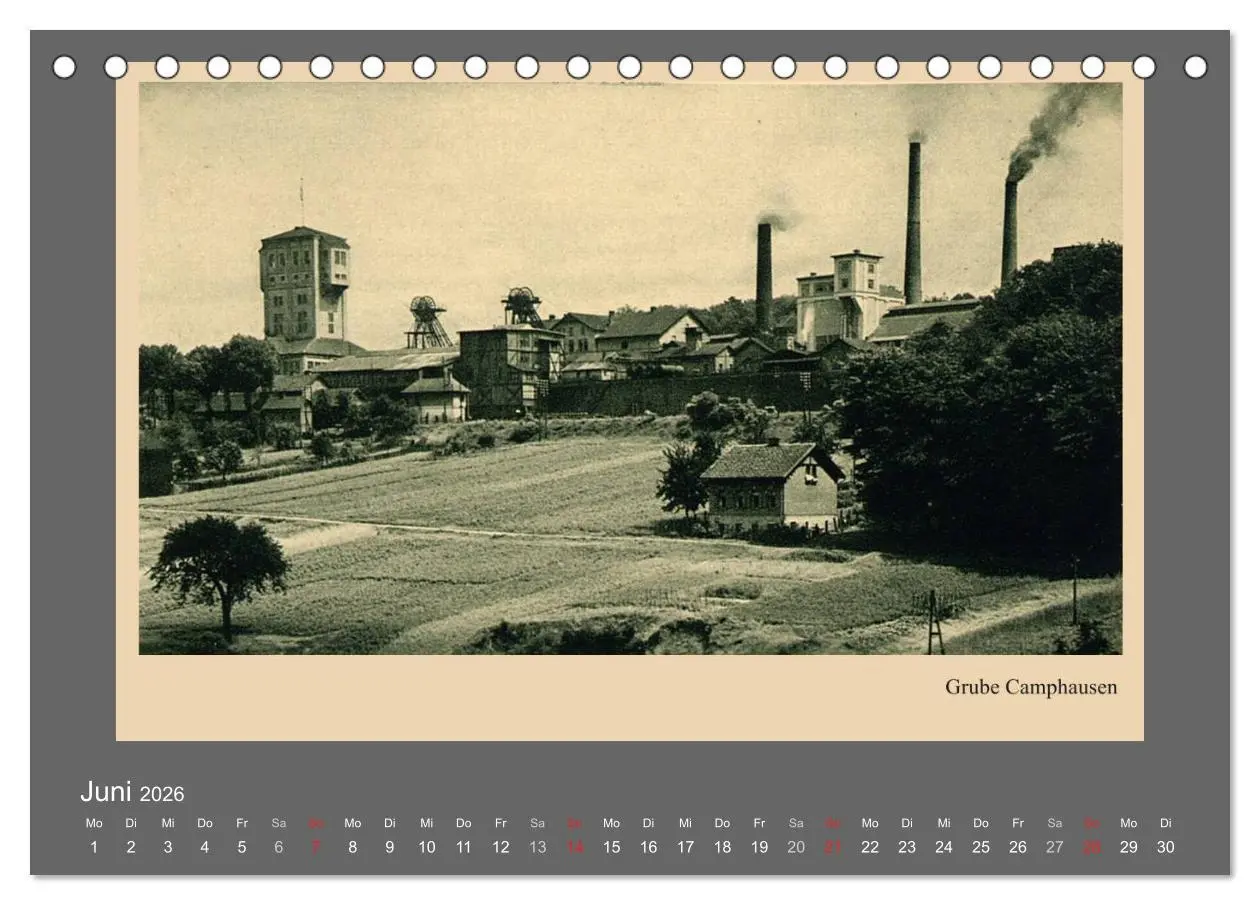The image size is (1260, 905).
Task: Select day 23 in the calendar
Action: (x=907, y=847)
